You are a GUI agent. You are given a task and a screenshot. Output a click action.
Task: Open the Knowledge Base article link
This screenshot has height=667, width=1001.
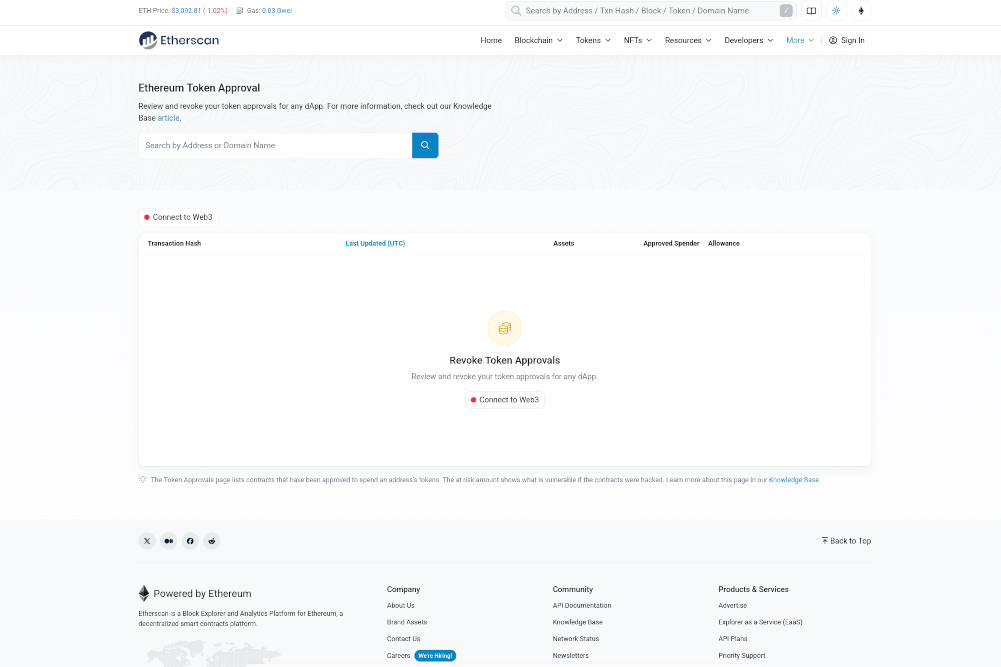pyautogui.click(x=168, y=118)
